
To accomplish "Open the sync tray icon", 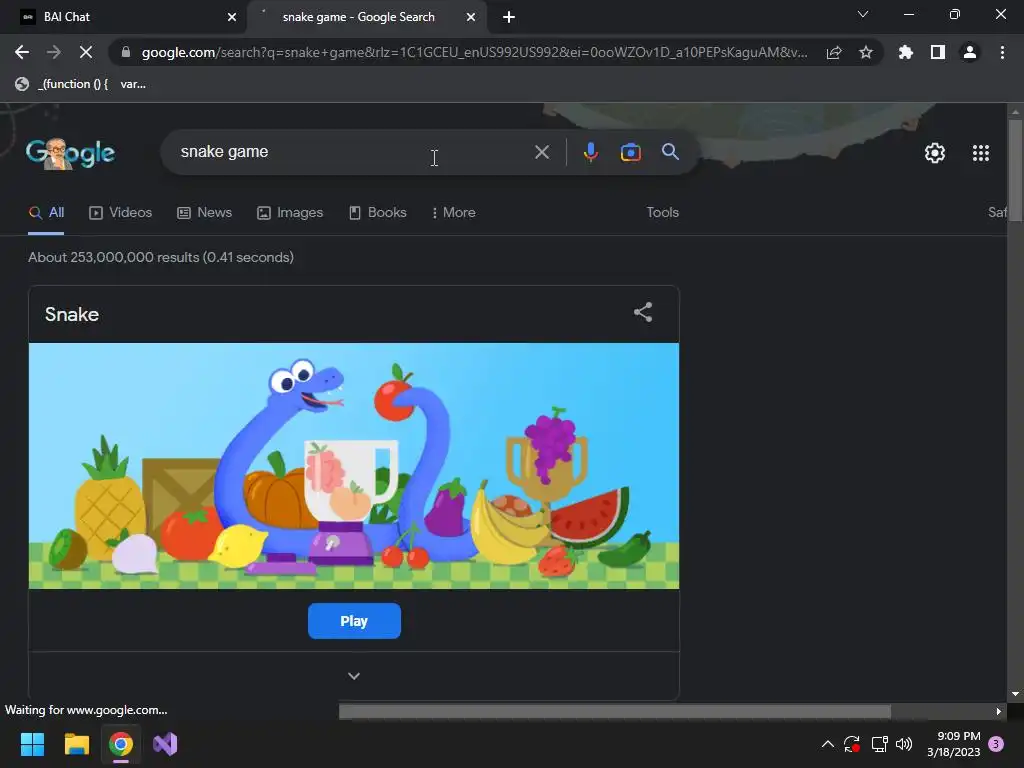I will (x=852, y=744).
